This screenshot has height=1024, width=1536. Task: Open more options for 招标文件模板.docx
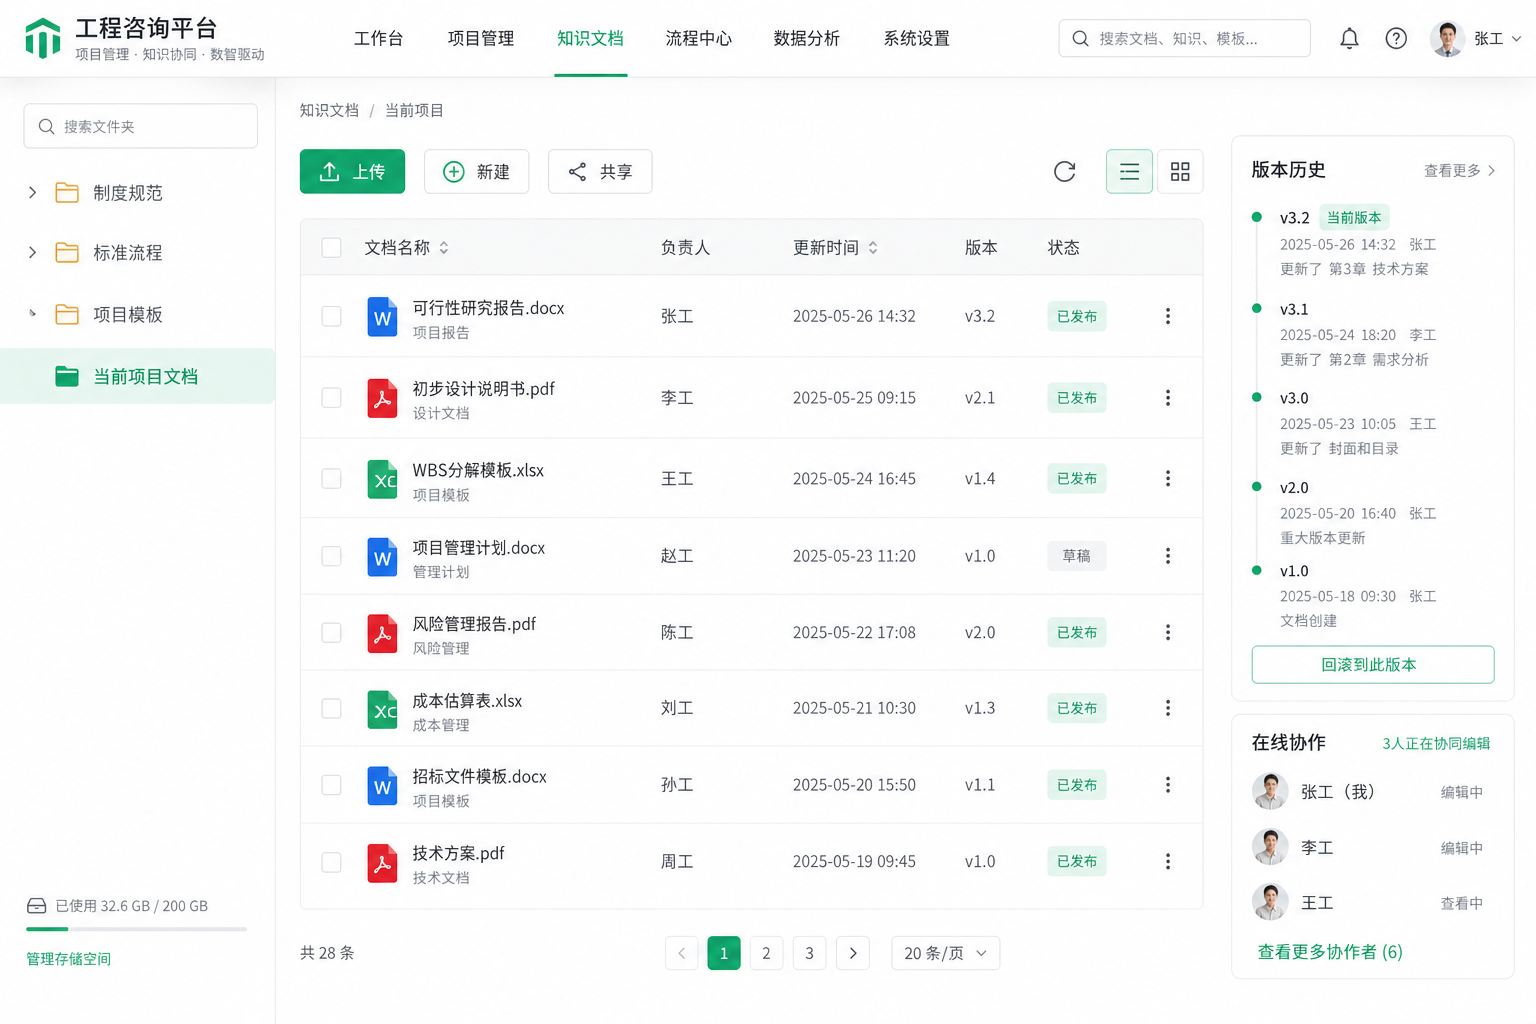1167,785
